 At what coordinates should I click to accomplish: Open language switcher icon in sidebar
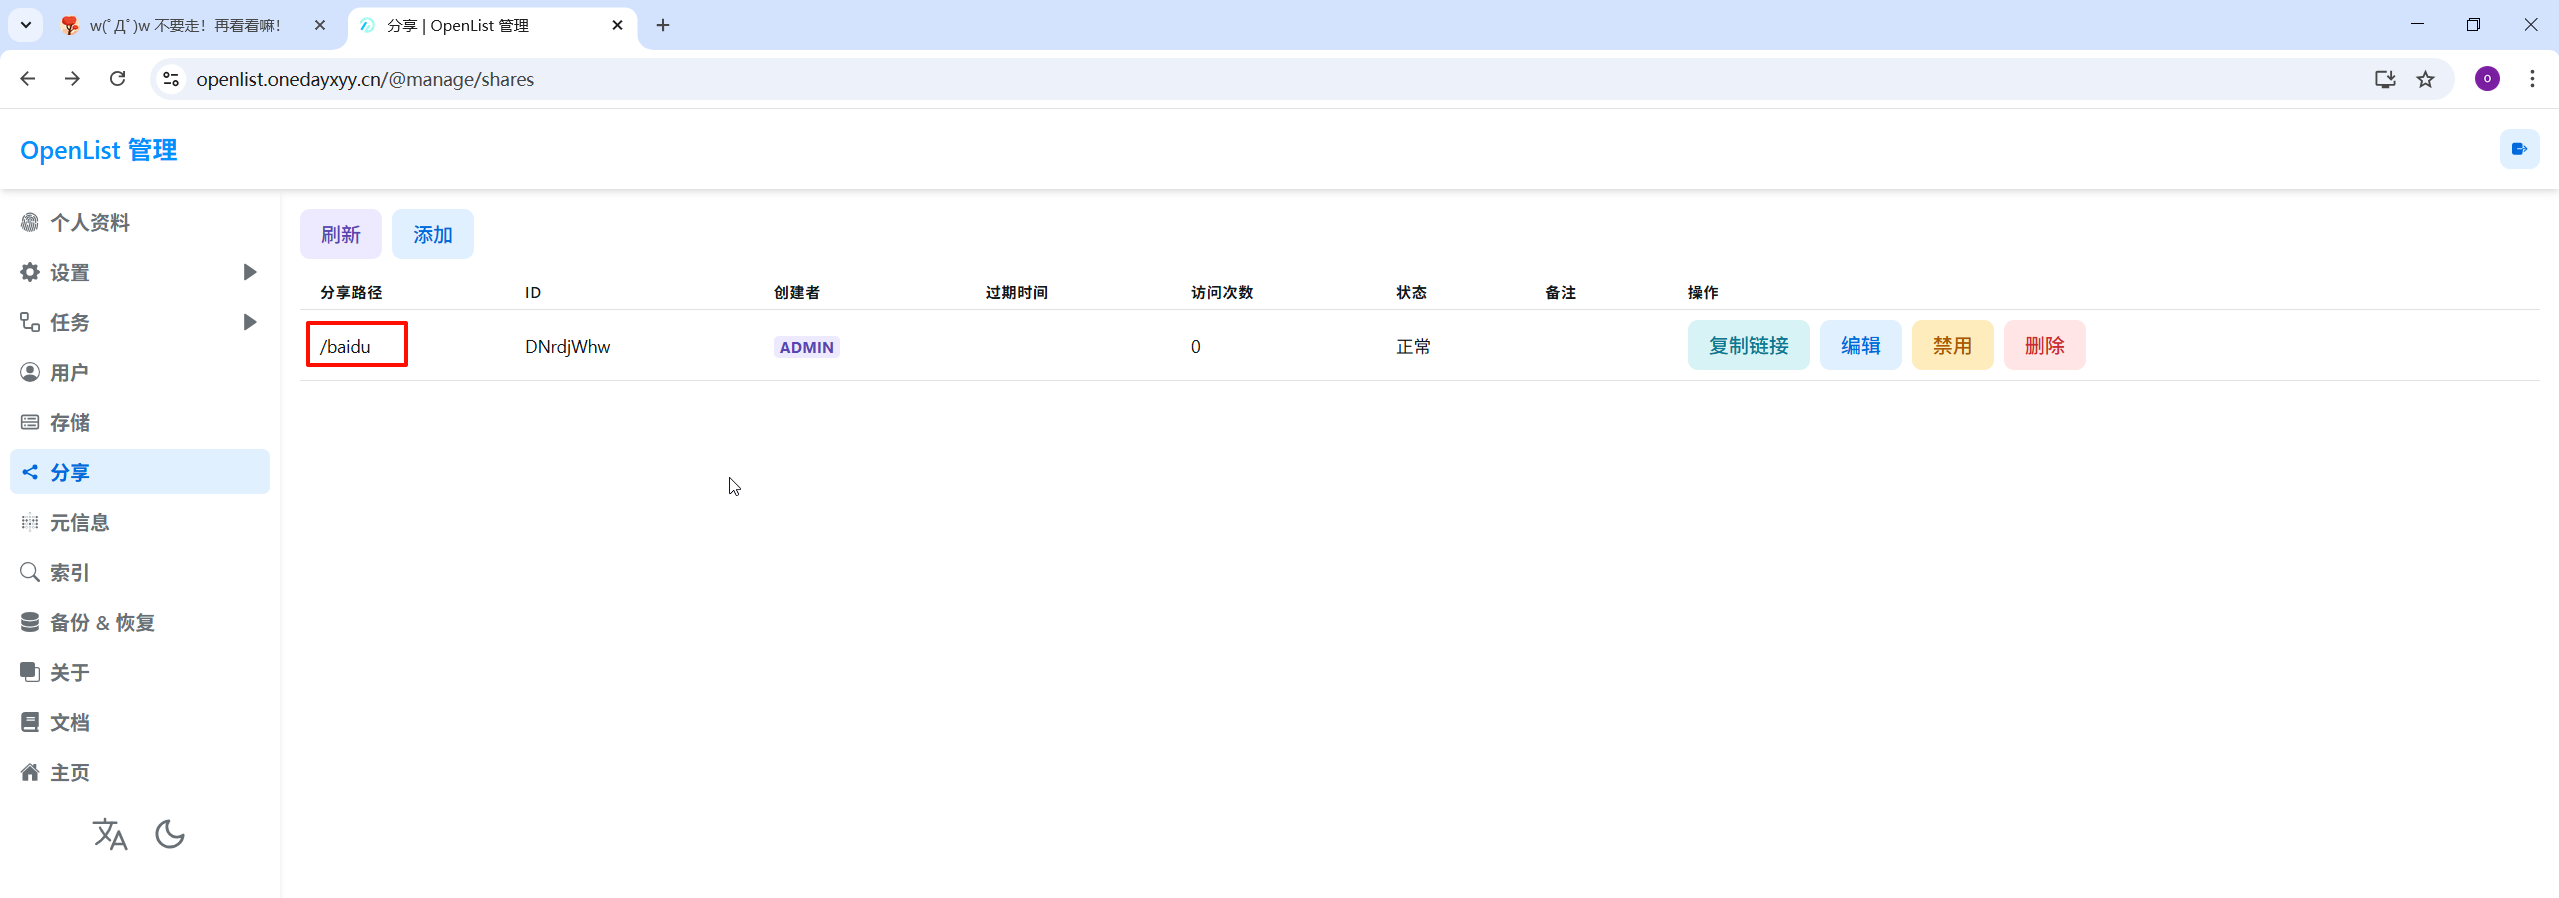point(110,833)
